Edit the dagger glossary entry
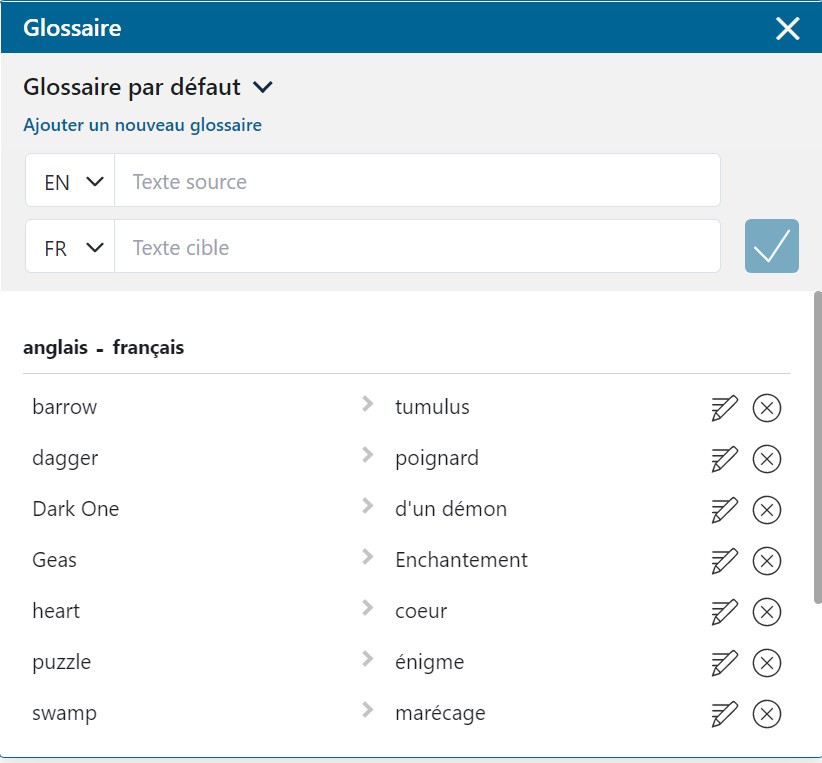The width and height of the screenshot is (822, 763). 724,459
